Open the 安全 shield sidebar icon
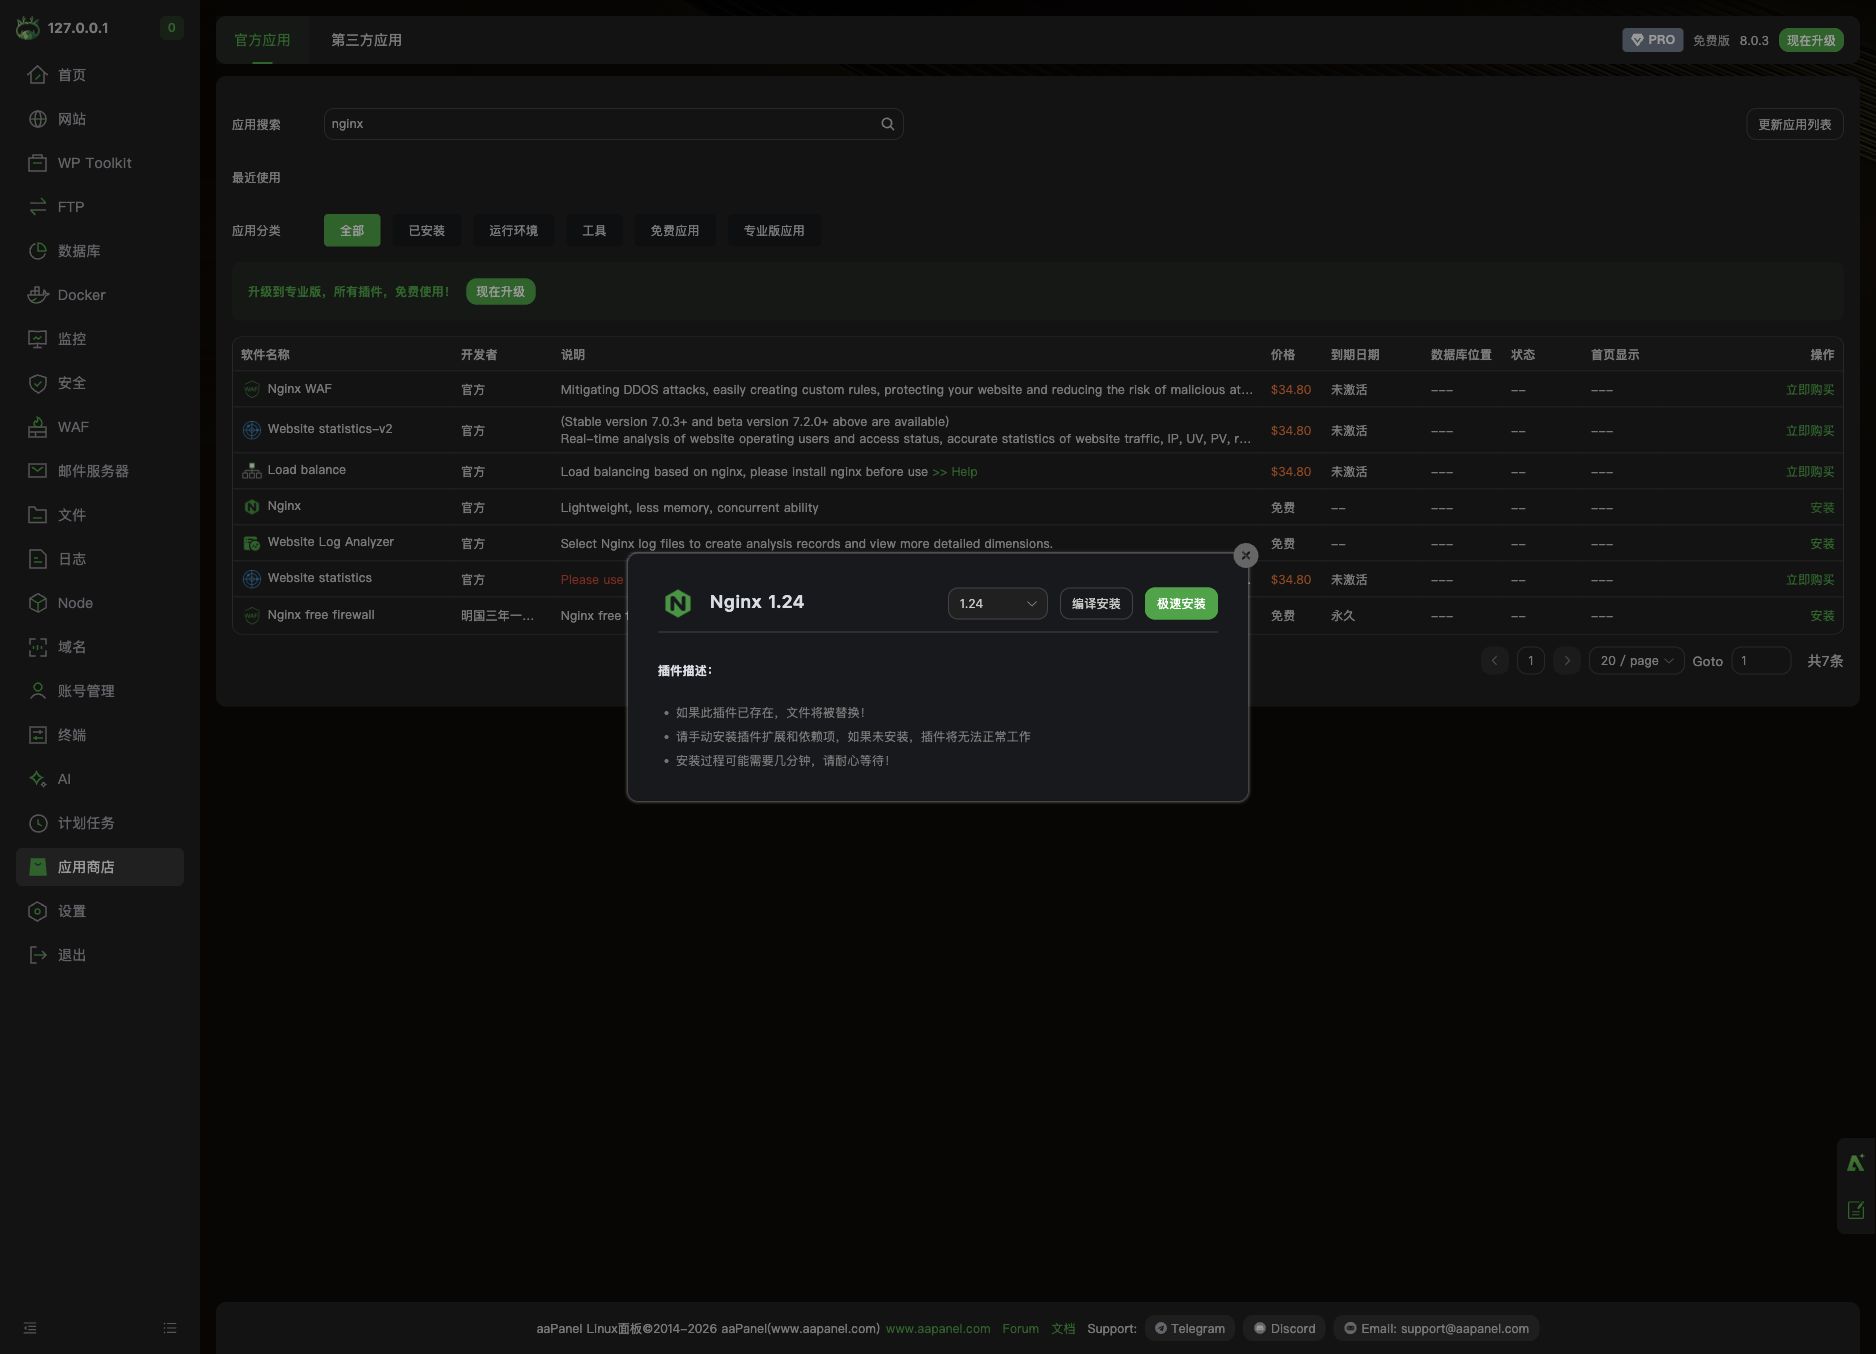The image size is (1876, 1354). click(38, 383)
